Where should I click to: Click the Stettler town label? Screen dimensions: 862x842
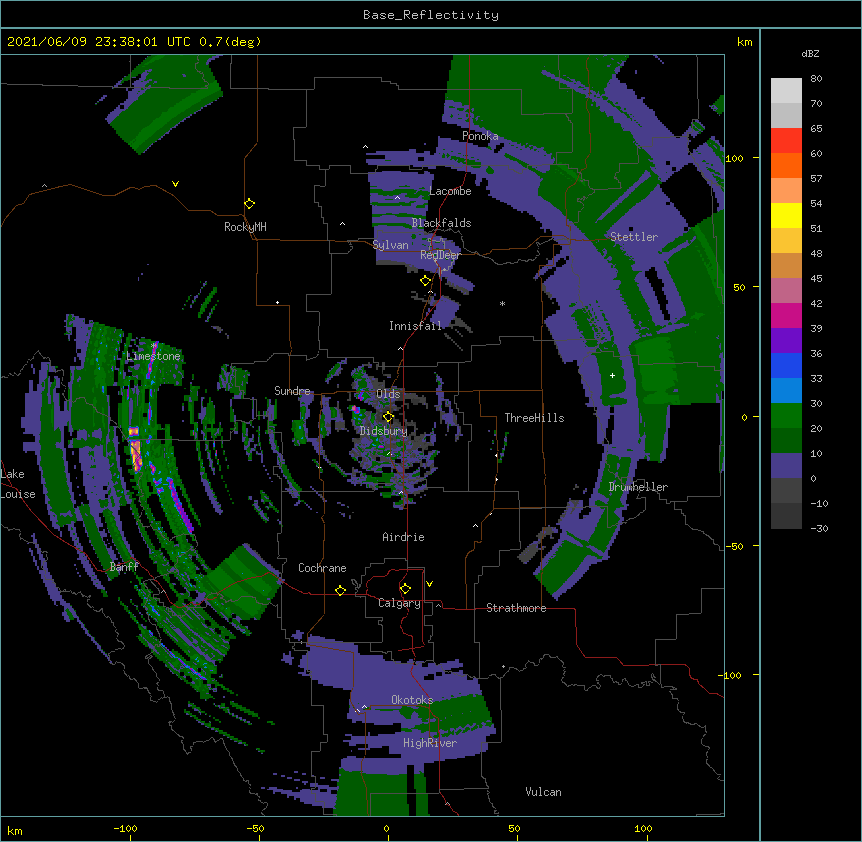point(634,237)
